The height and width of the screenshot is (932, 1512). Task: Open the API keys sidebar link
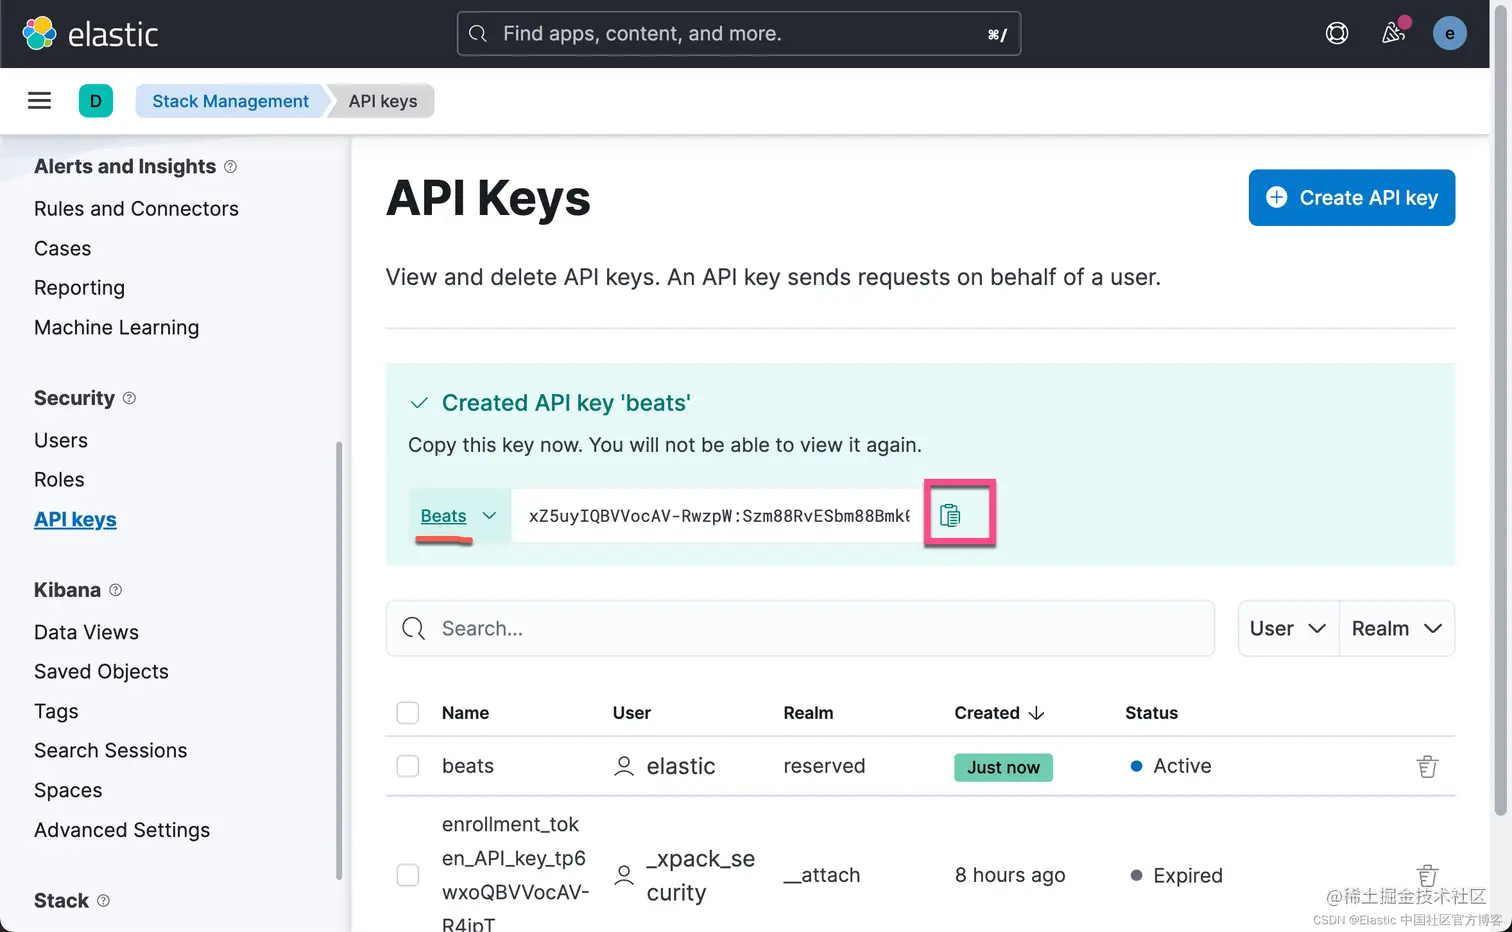click(75, 520)
